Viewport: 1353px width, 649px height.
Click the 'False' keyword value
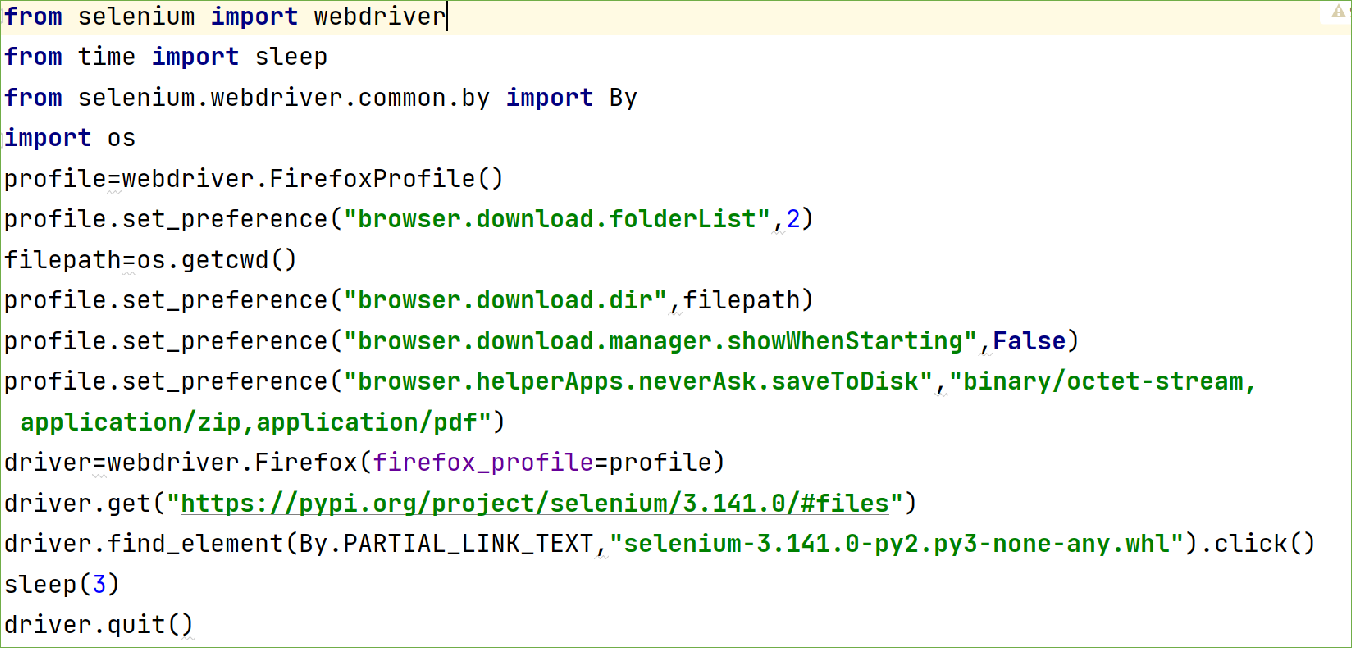coord(1028,341)
